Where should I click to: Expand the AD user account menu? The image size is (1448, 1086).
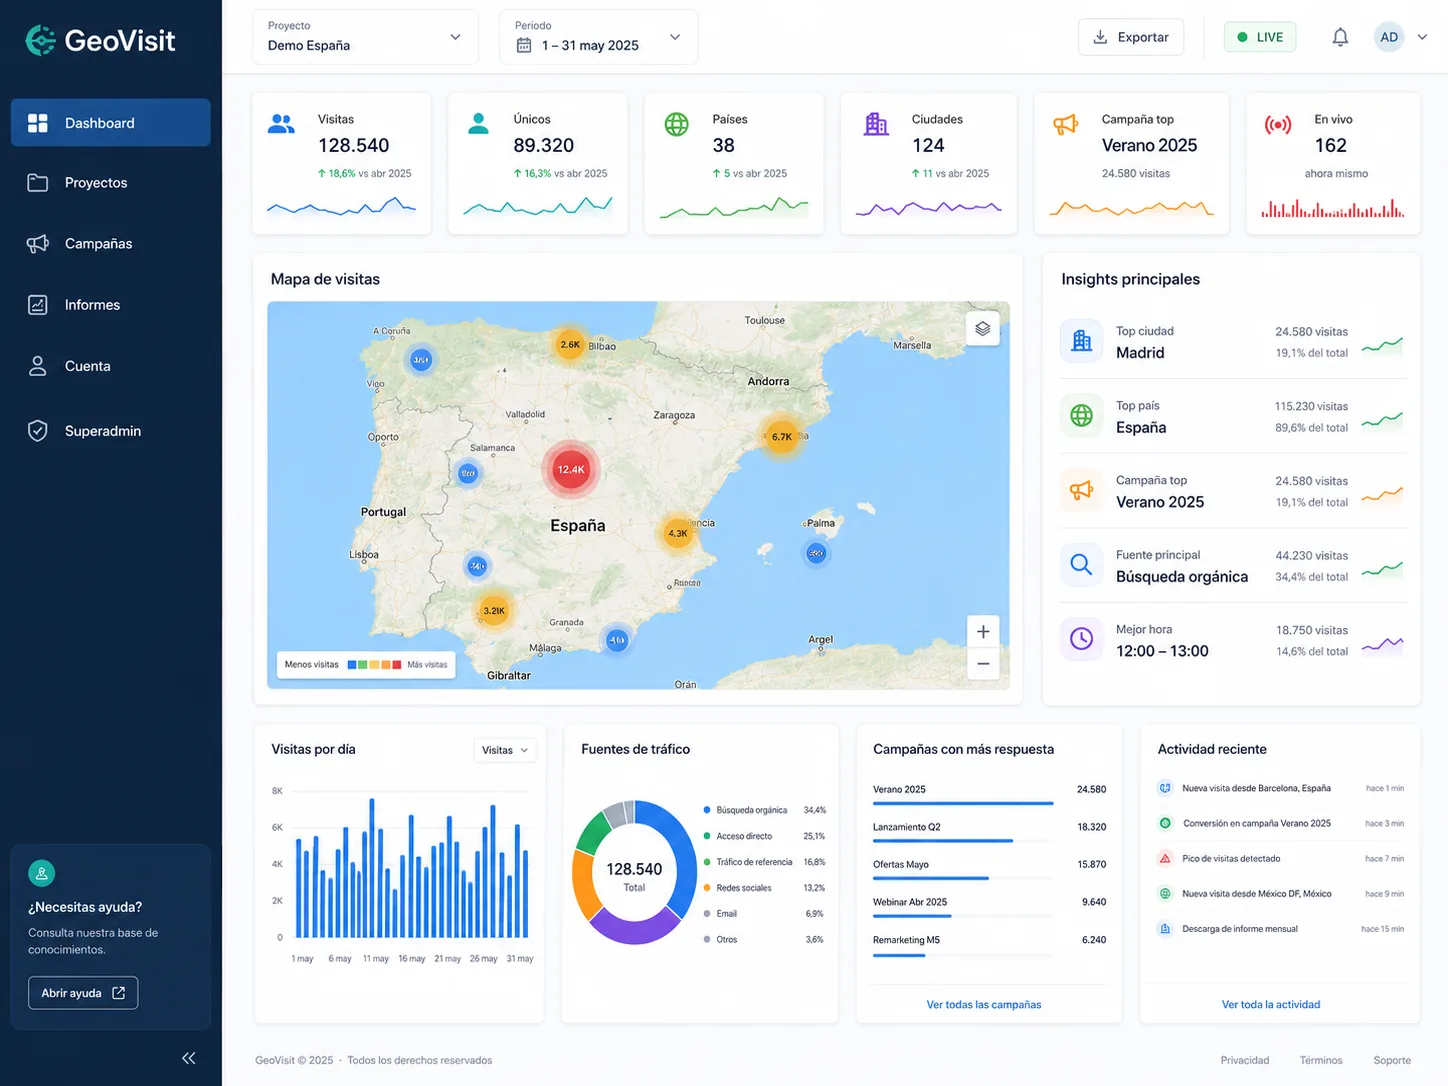coord(1401,37)
